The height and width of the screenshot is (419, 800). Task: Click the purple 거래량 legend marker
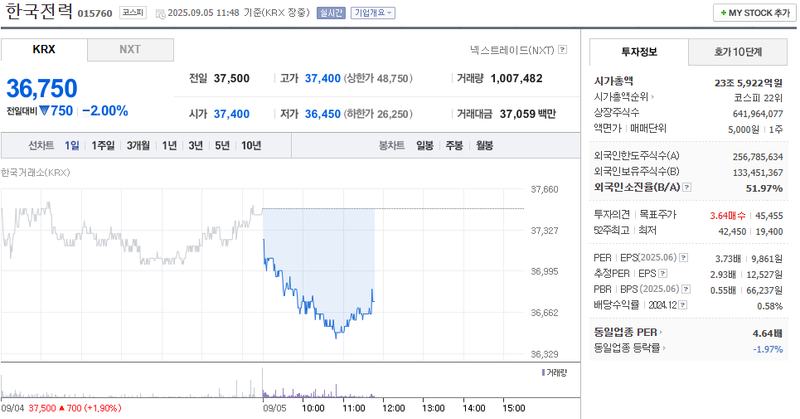pos(543,373)
